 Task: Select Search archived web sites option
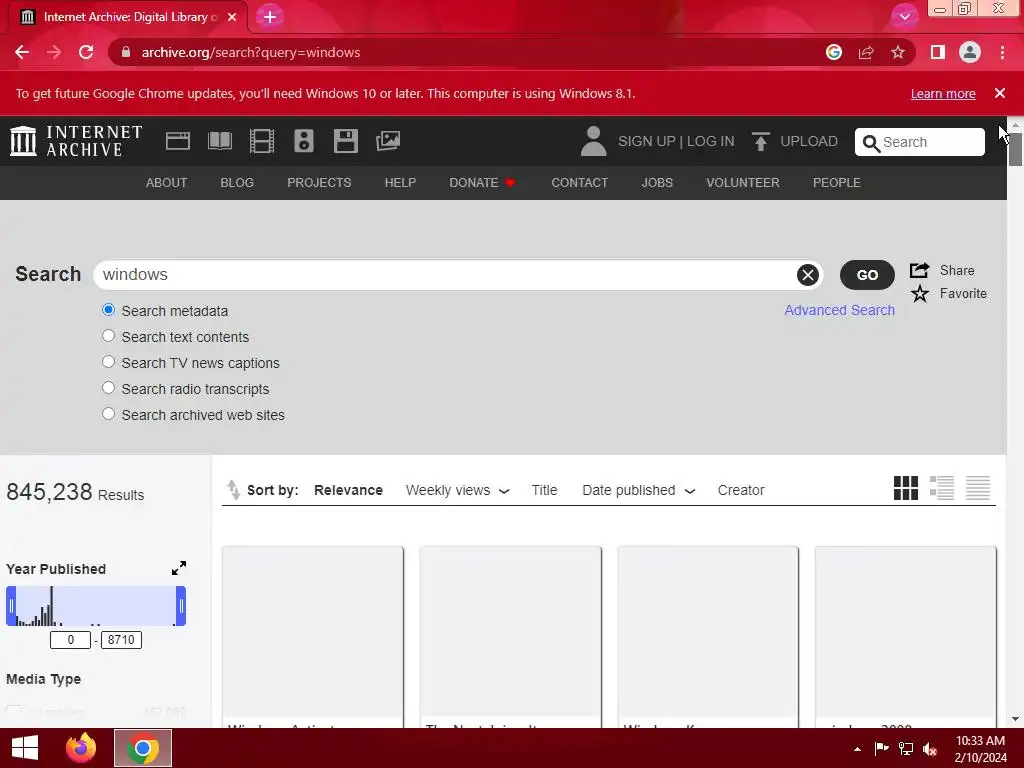click(108, 414)
